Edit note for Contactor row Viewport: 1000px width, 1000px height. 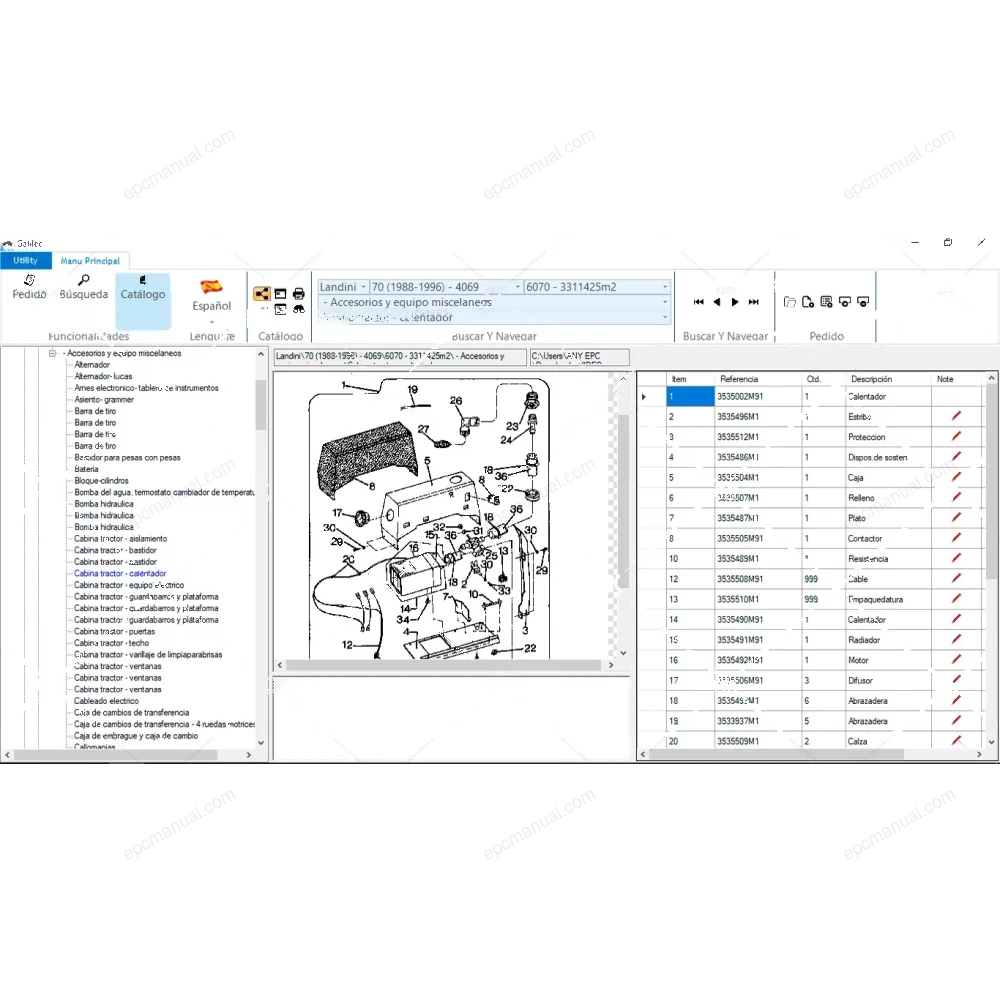tap(956, 538)
